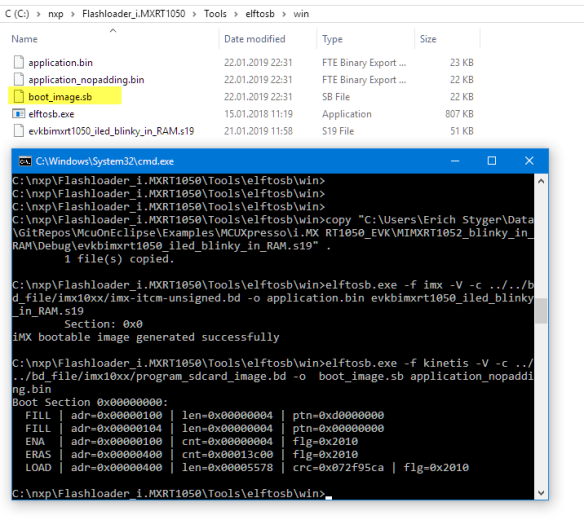Select the boot_image.sb file icon
The height and width of the screenshot is (520, 584).
pos(19,96)
